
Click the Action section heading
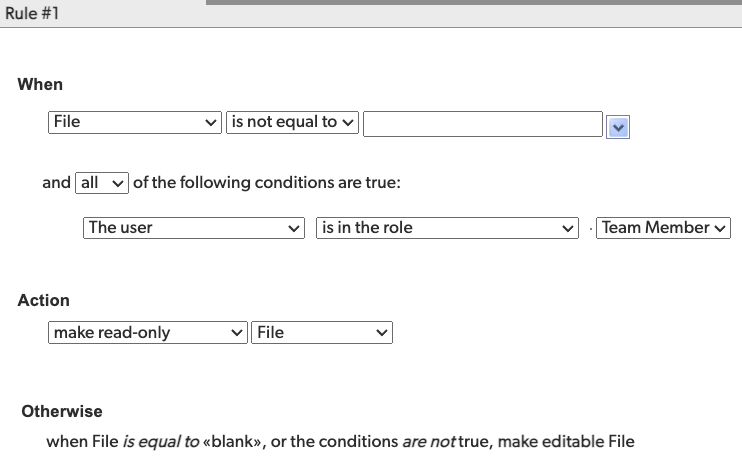pos(44,300)
